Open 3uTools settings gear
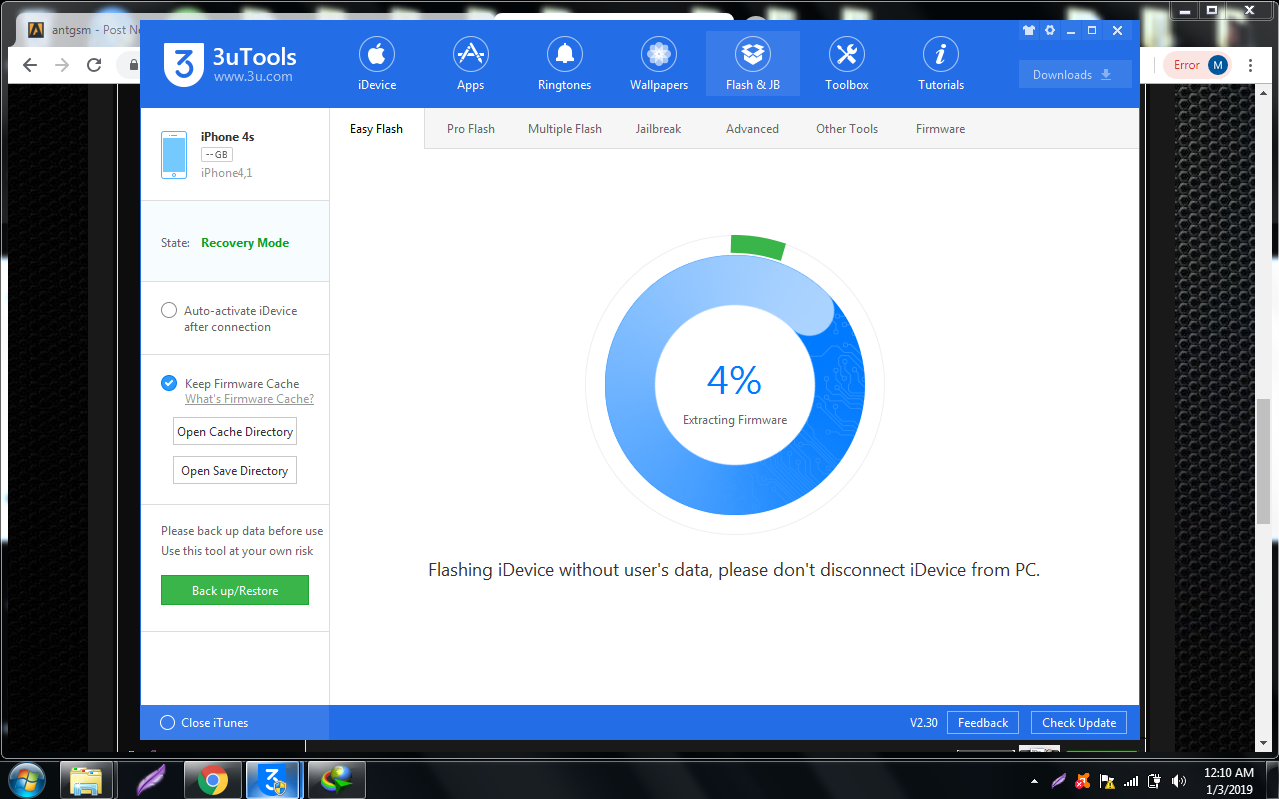Screen dimensions: 1279x799 click(x=1050, y=31)
